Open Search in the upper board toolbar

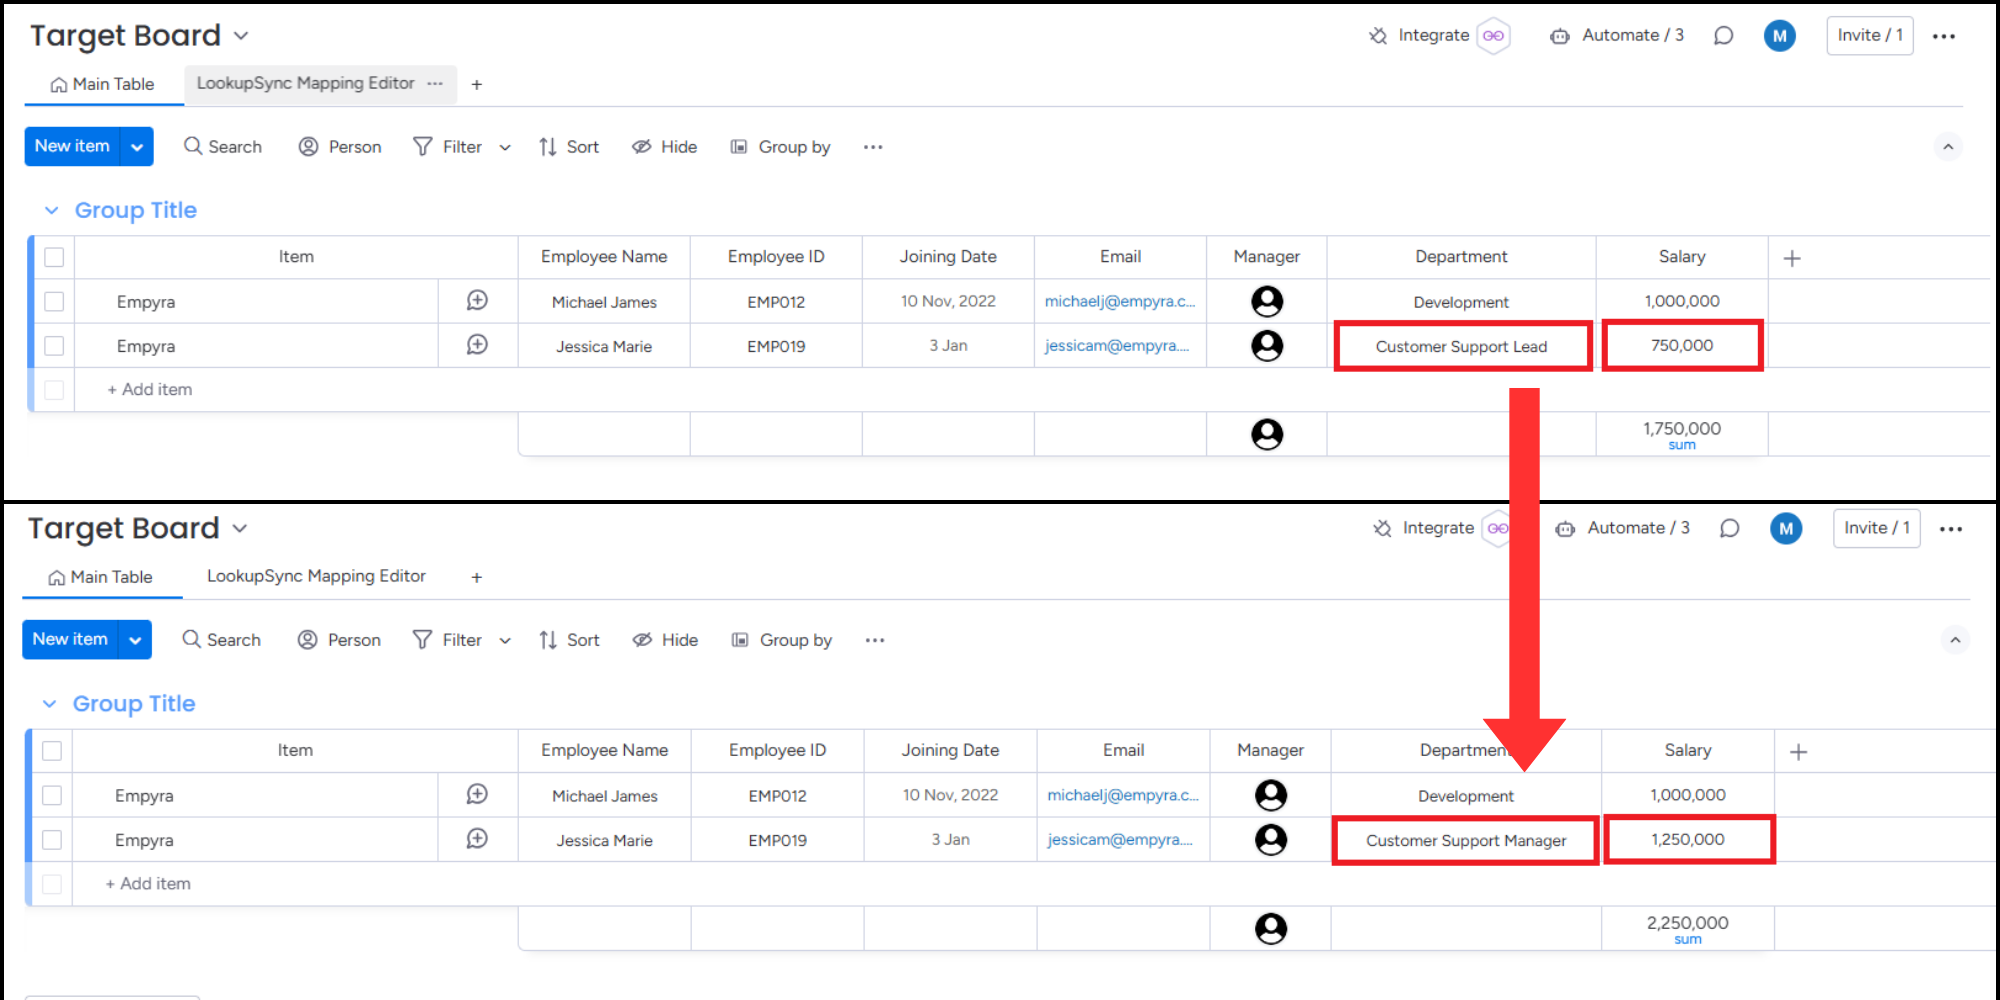pyautogui.click(x=223, y=147)
